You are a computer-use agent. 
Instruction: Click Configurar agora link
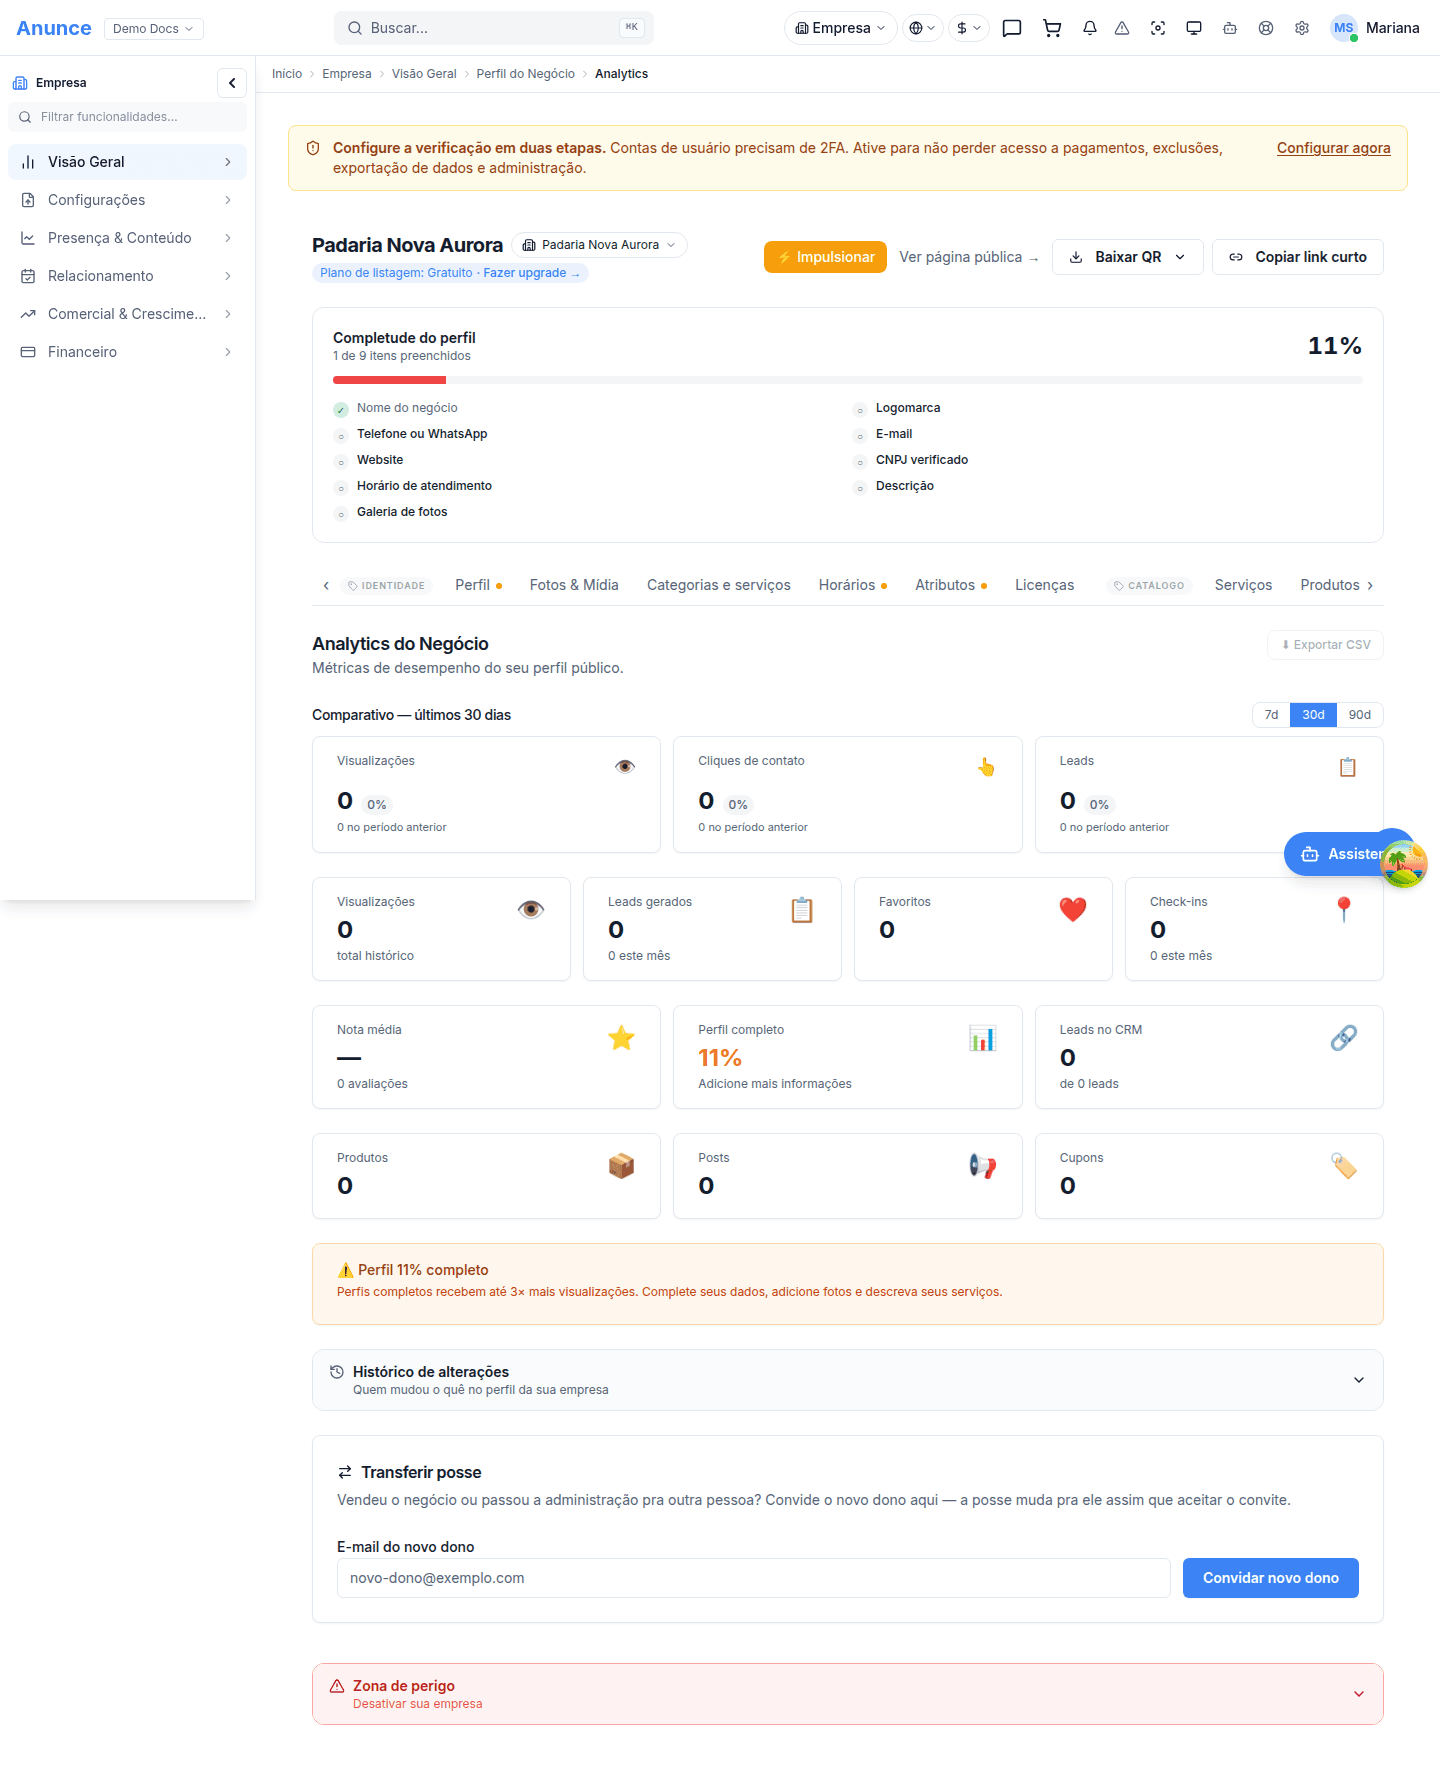[1333, 148]
